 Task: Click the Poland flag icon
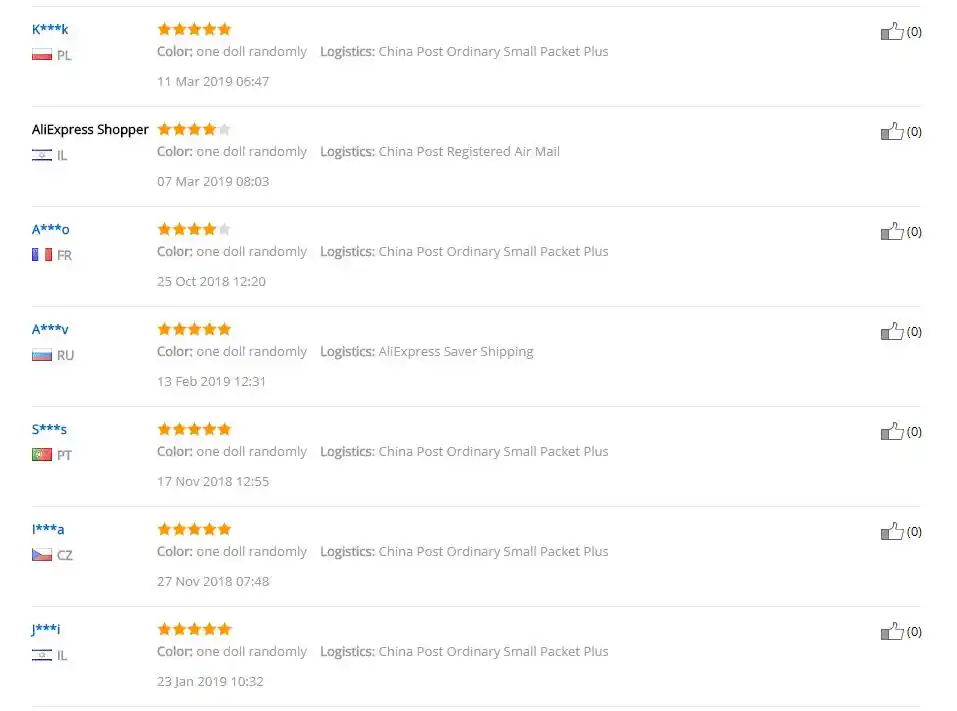pos(42,55)
